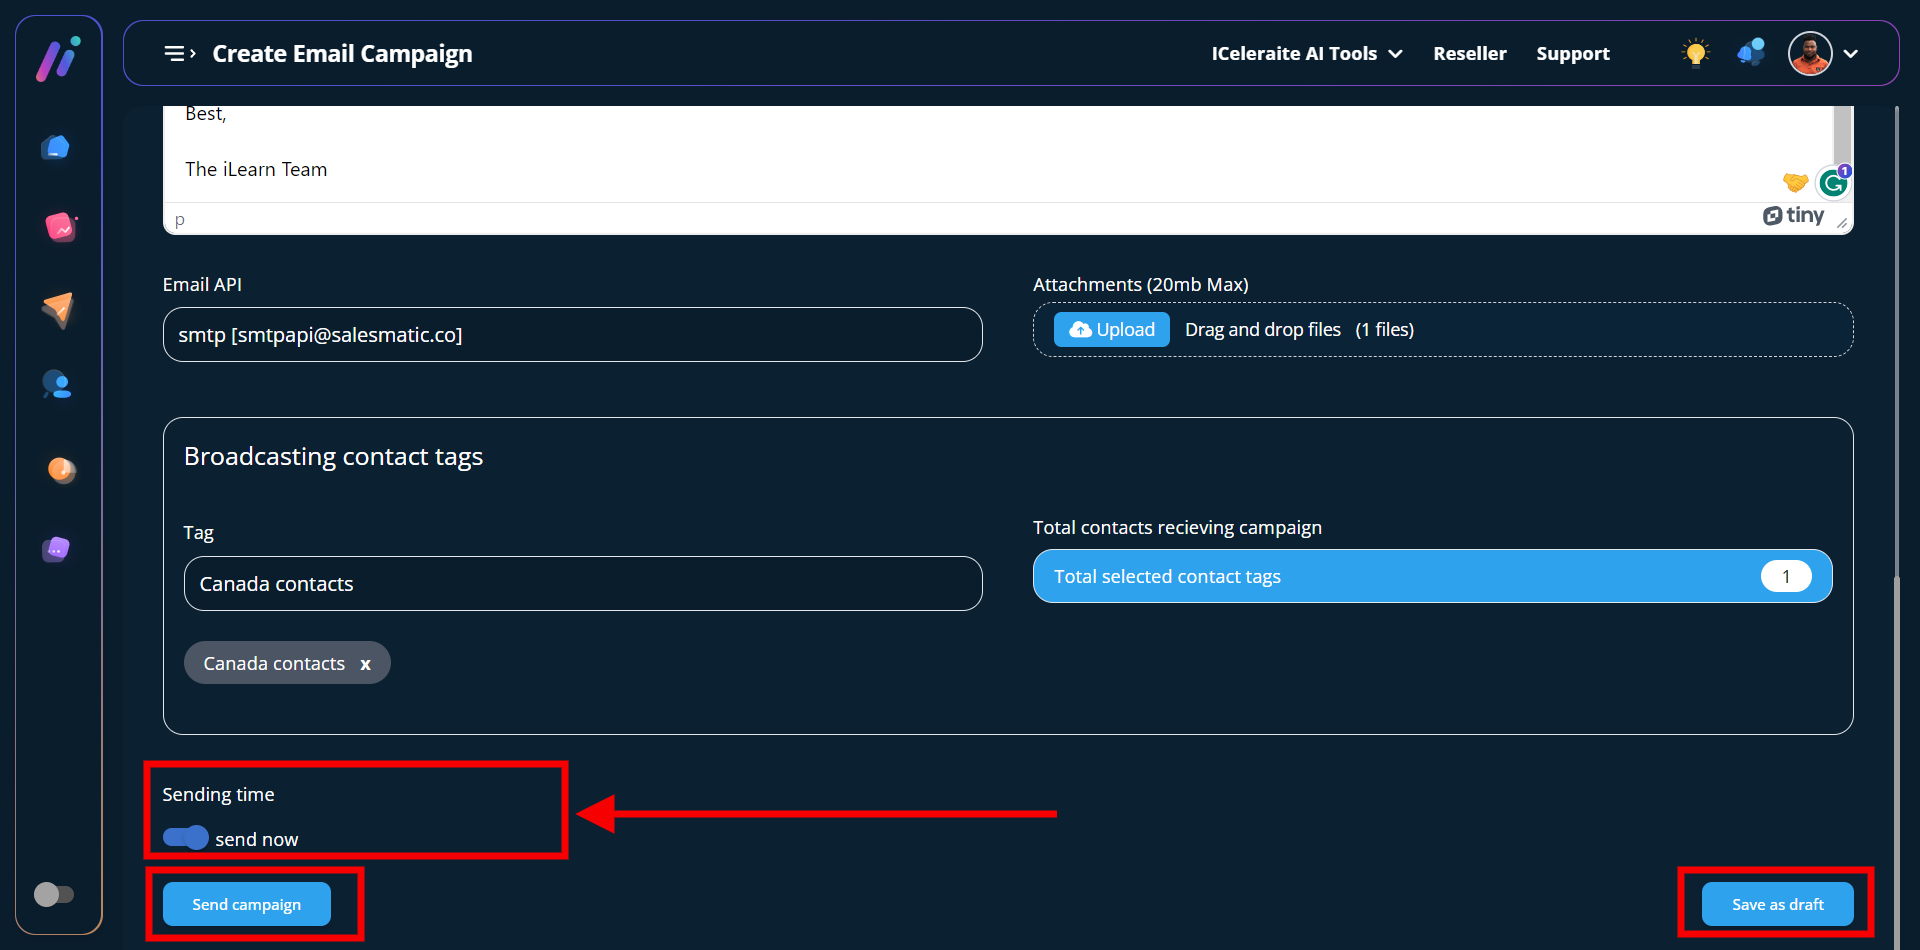
Task: Click the orange pie chart sidebar icon
Action: 61,469
